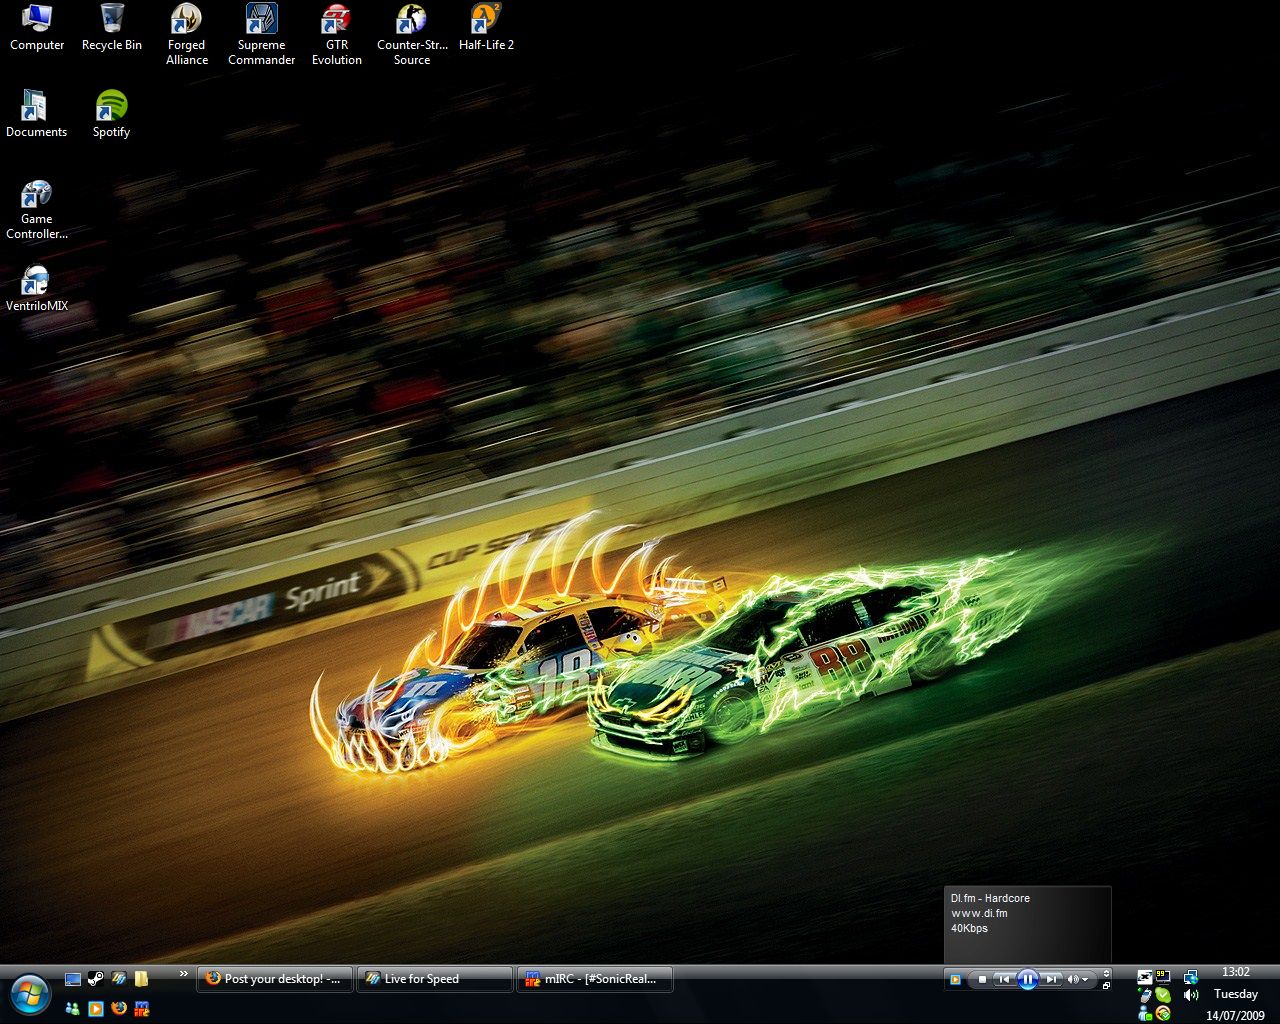Switch to the Live for Speed taskbar window
The height and width of the screenshot is (1024, 1280).
[436, 979]
